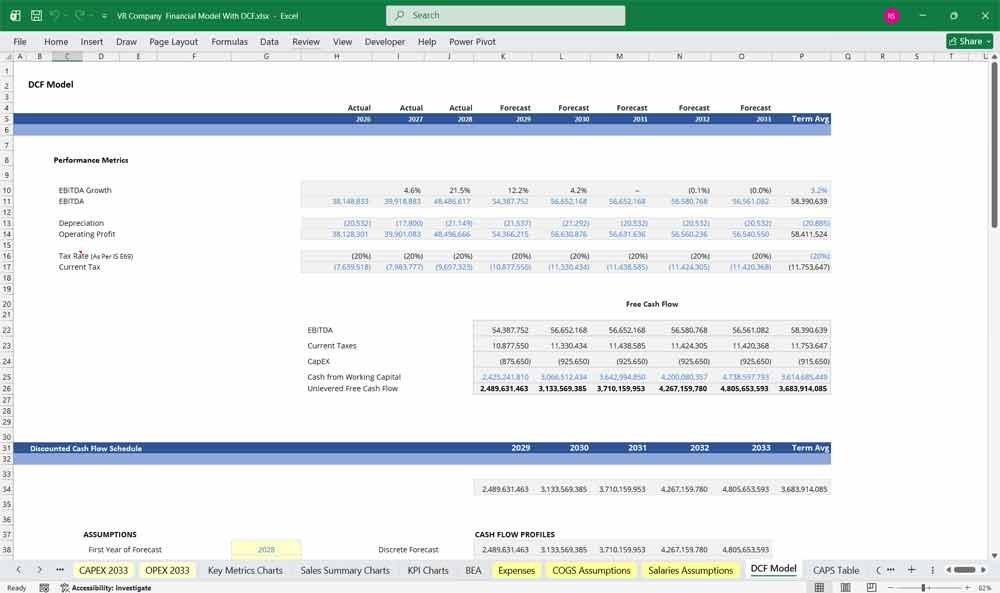
Task: Switch to the Insert ribbon tab
Action: pos(92,41)
